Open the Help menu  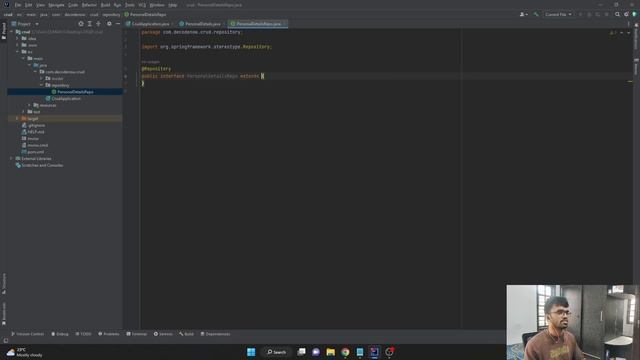[x=173, y=5]
